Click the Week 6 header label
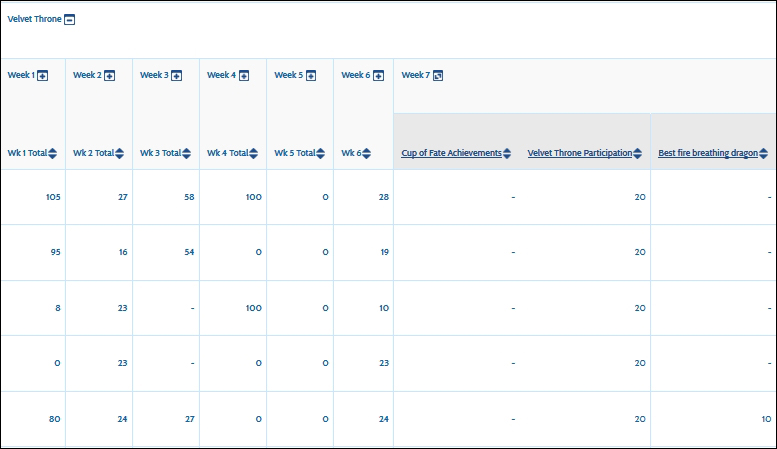The width and height of the screenshot is (777, 449). pos(356,75)
